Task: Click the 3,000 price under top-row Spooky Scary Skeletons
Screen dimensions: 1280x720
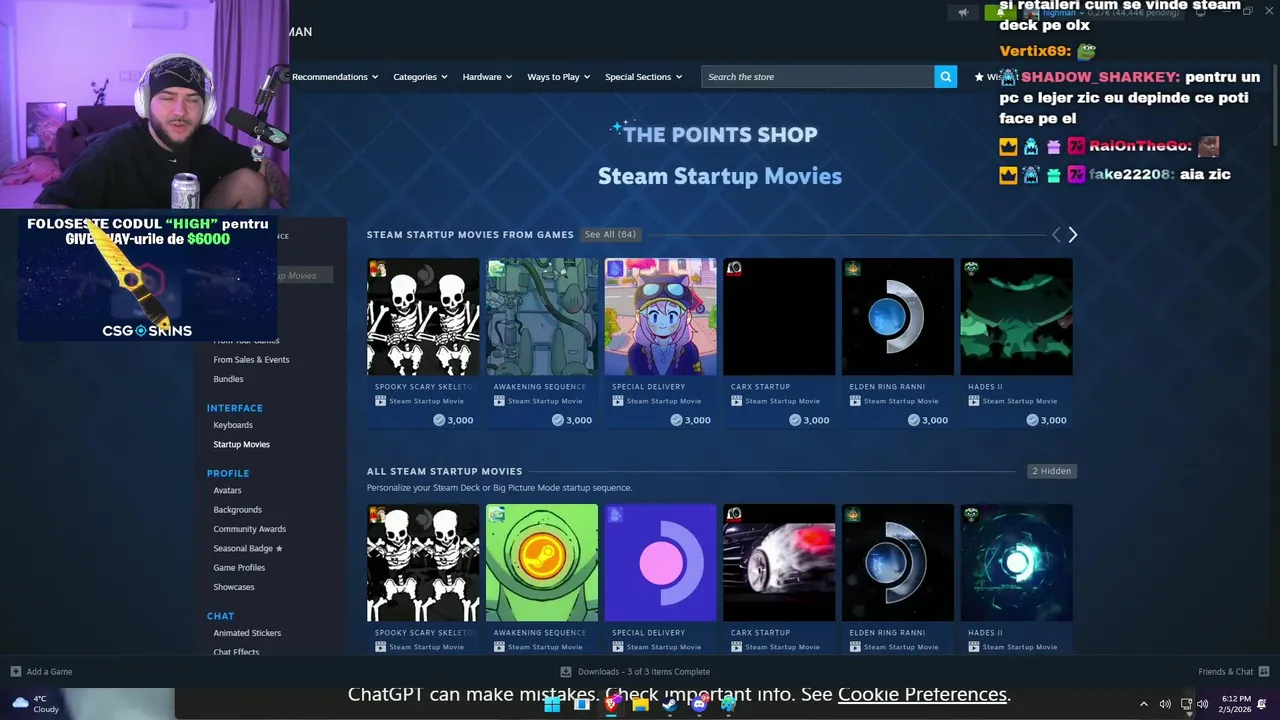Action: pyautogui.click(x=453, y=420)
